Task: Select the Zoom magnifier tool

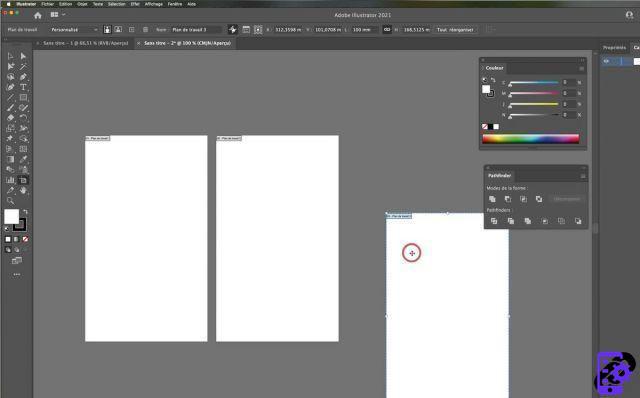Action: click(x=11, y=201)
